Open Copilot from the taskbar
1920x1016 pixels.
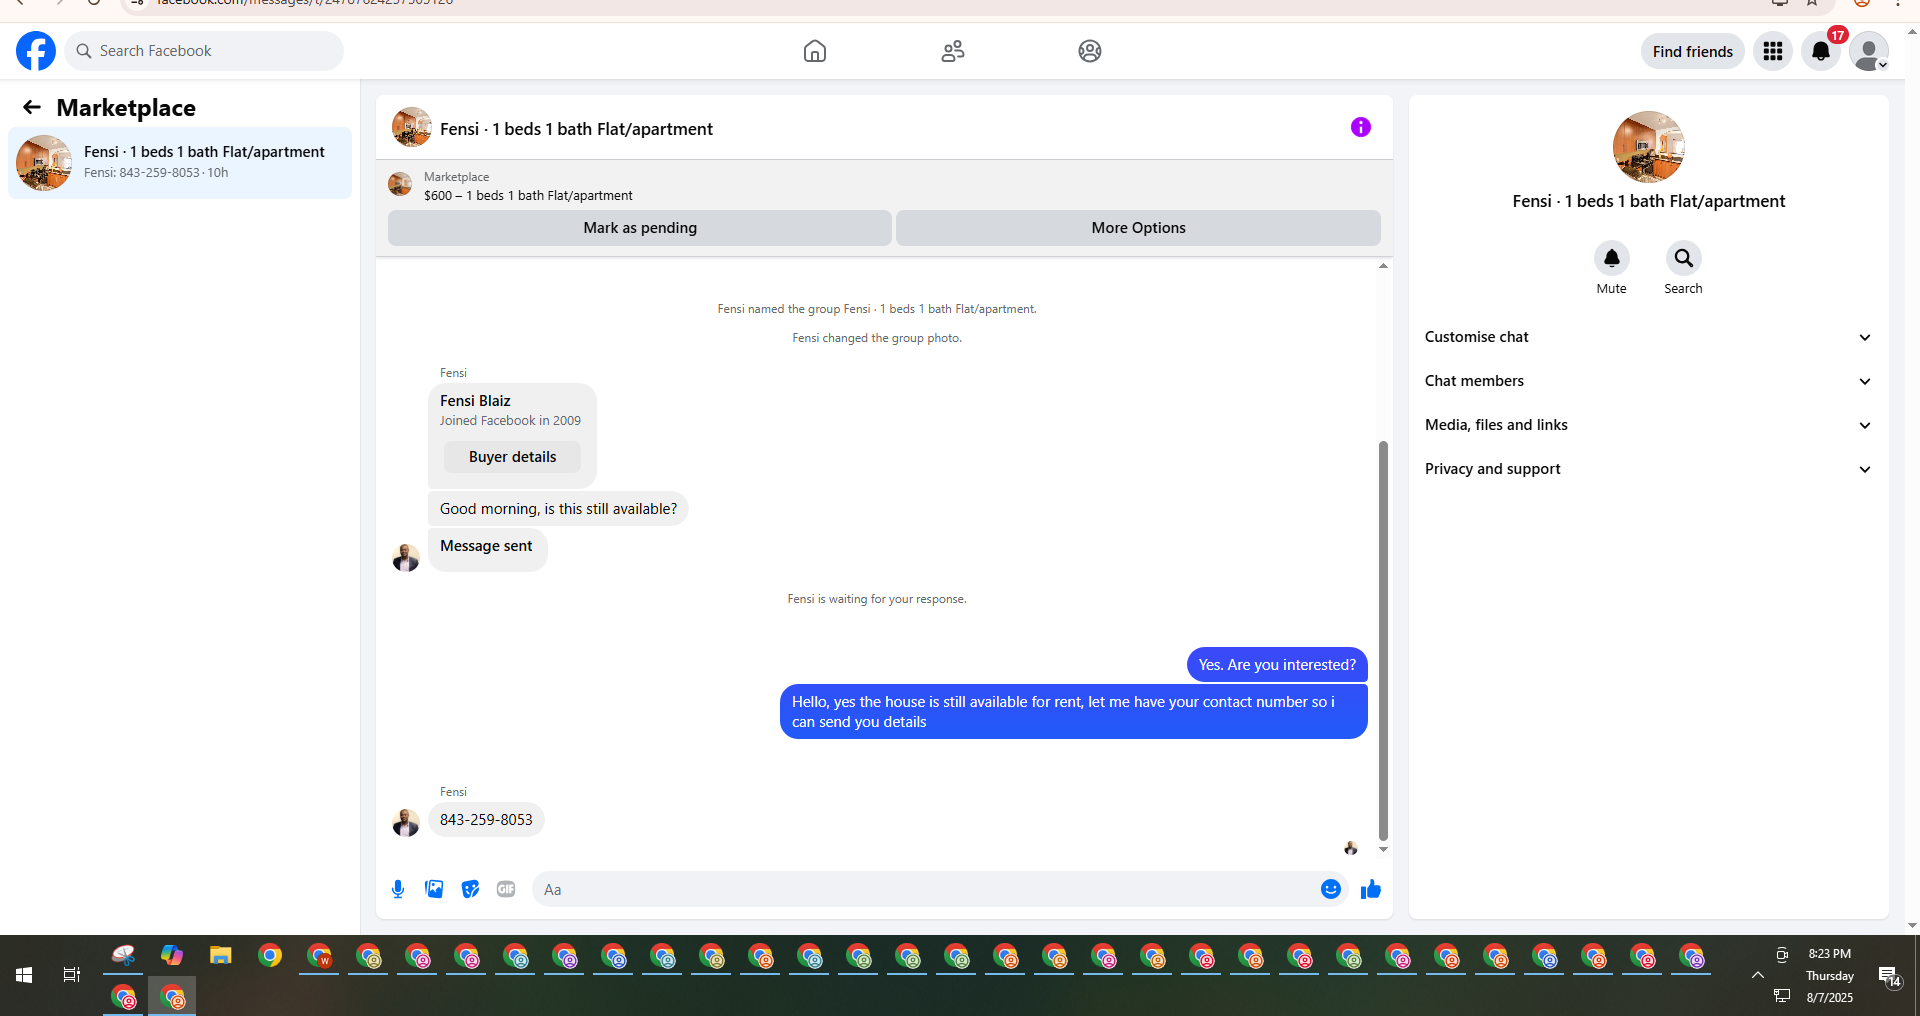click(x=172, y=956)
